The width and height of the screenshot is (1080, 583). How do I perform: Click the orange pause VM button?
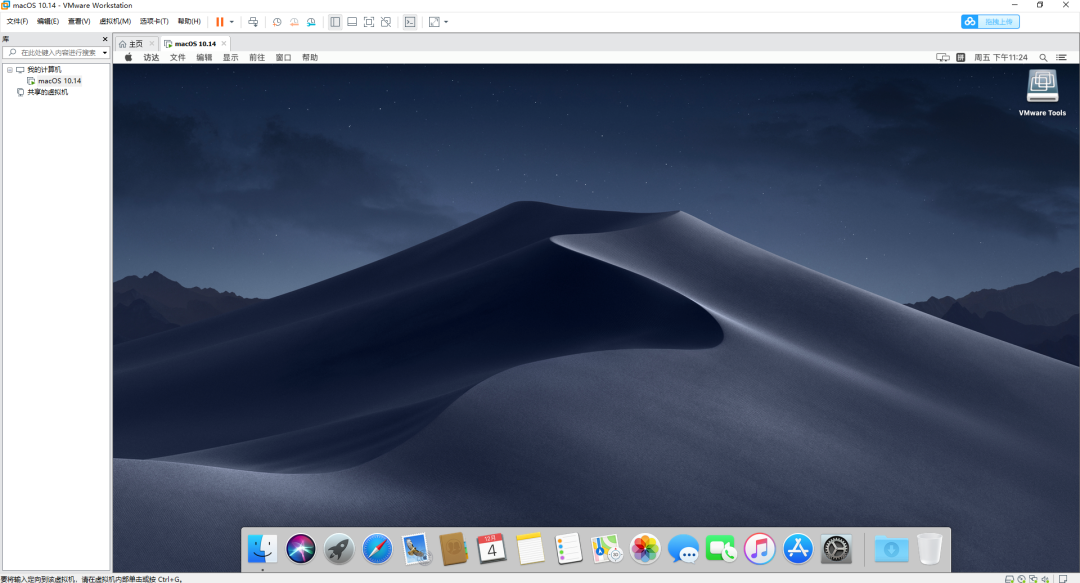(220, 22)
